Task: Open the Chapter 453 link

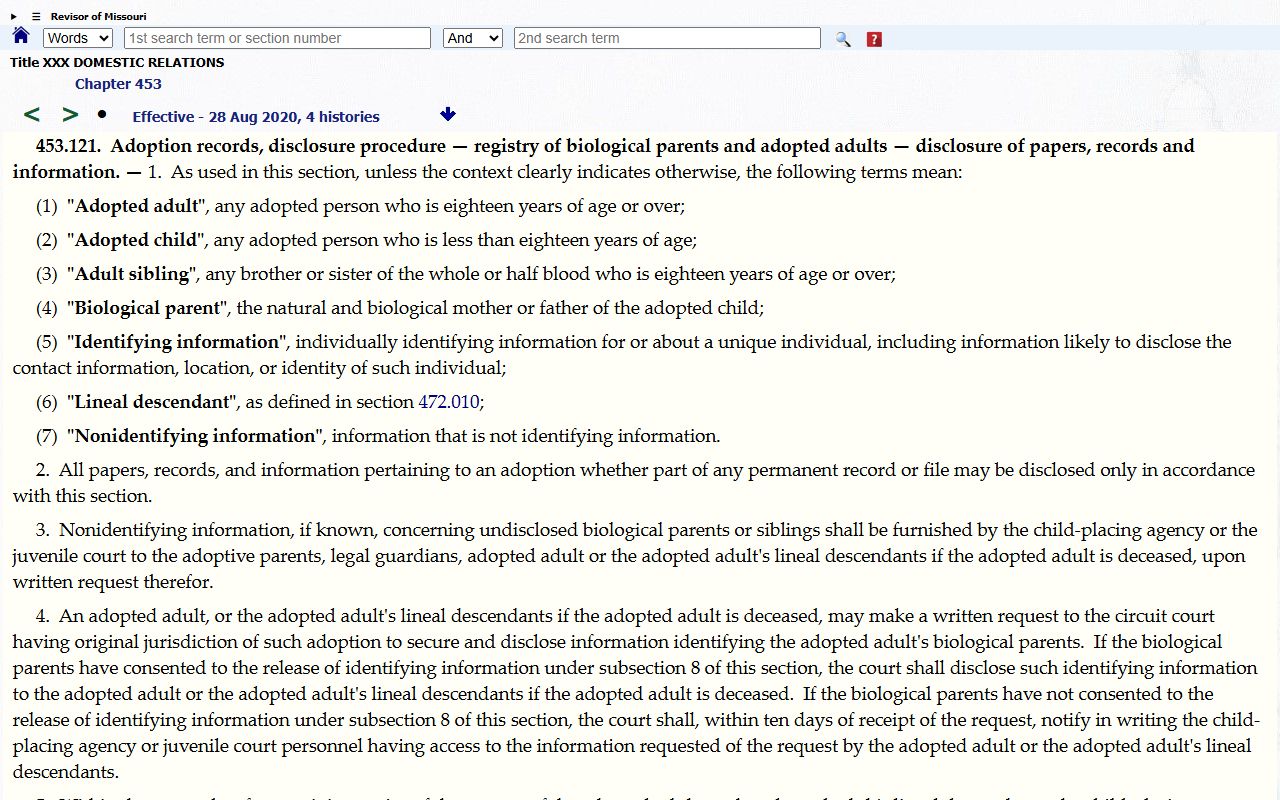Action: [x=118, y=84]
